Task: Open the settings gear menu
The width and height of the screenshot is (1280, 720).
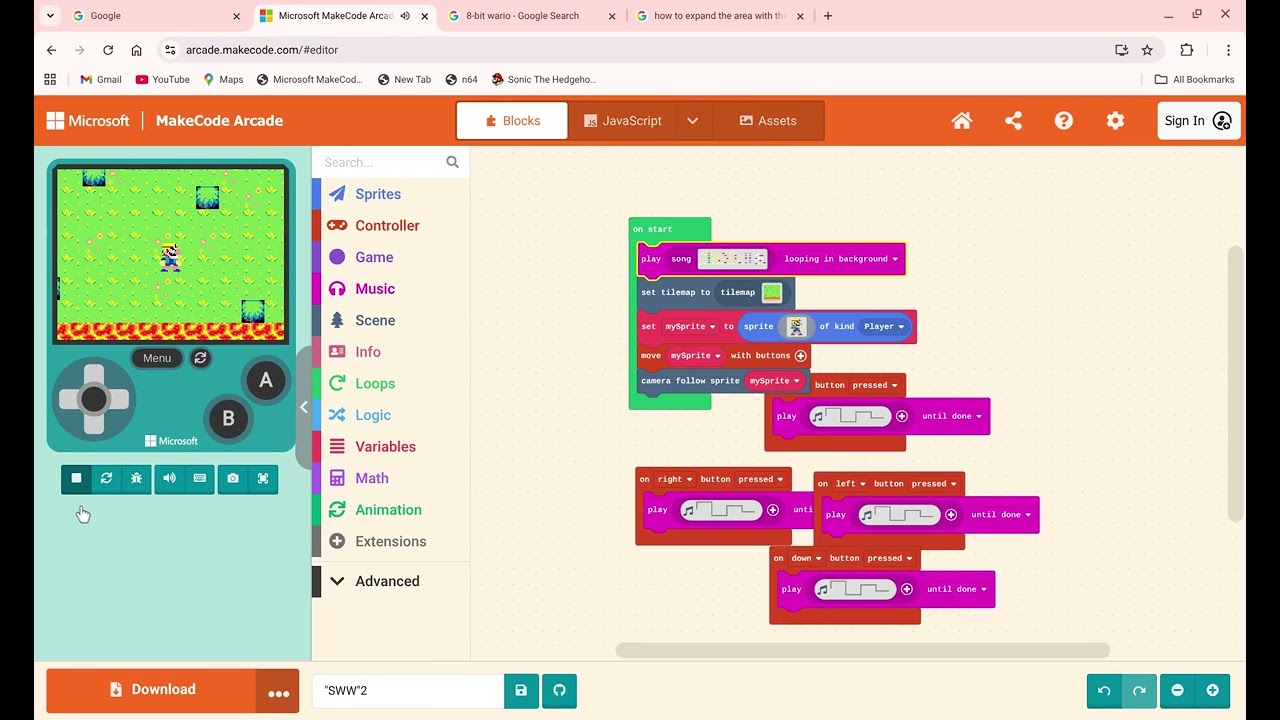Action: click(x=1115, y=121)
